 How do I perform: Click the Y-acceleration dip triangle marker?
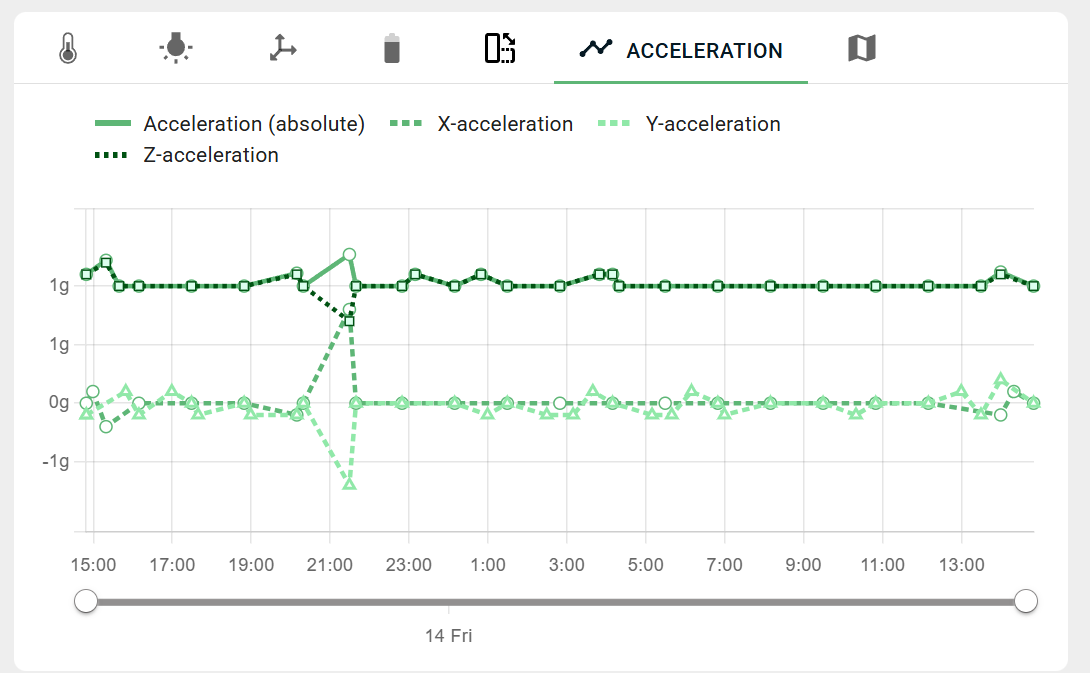point(347,485)
